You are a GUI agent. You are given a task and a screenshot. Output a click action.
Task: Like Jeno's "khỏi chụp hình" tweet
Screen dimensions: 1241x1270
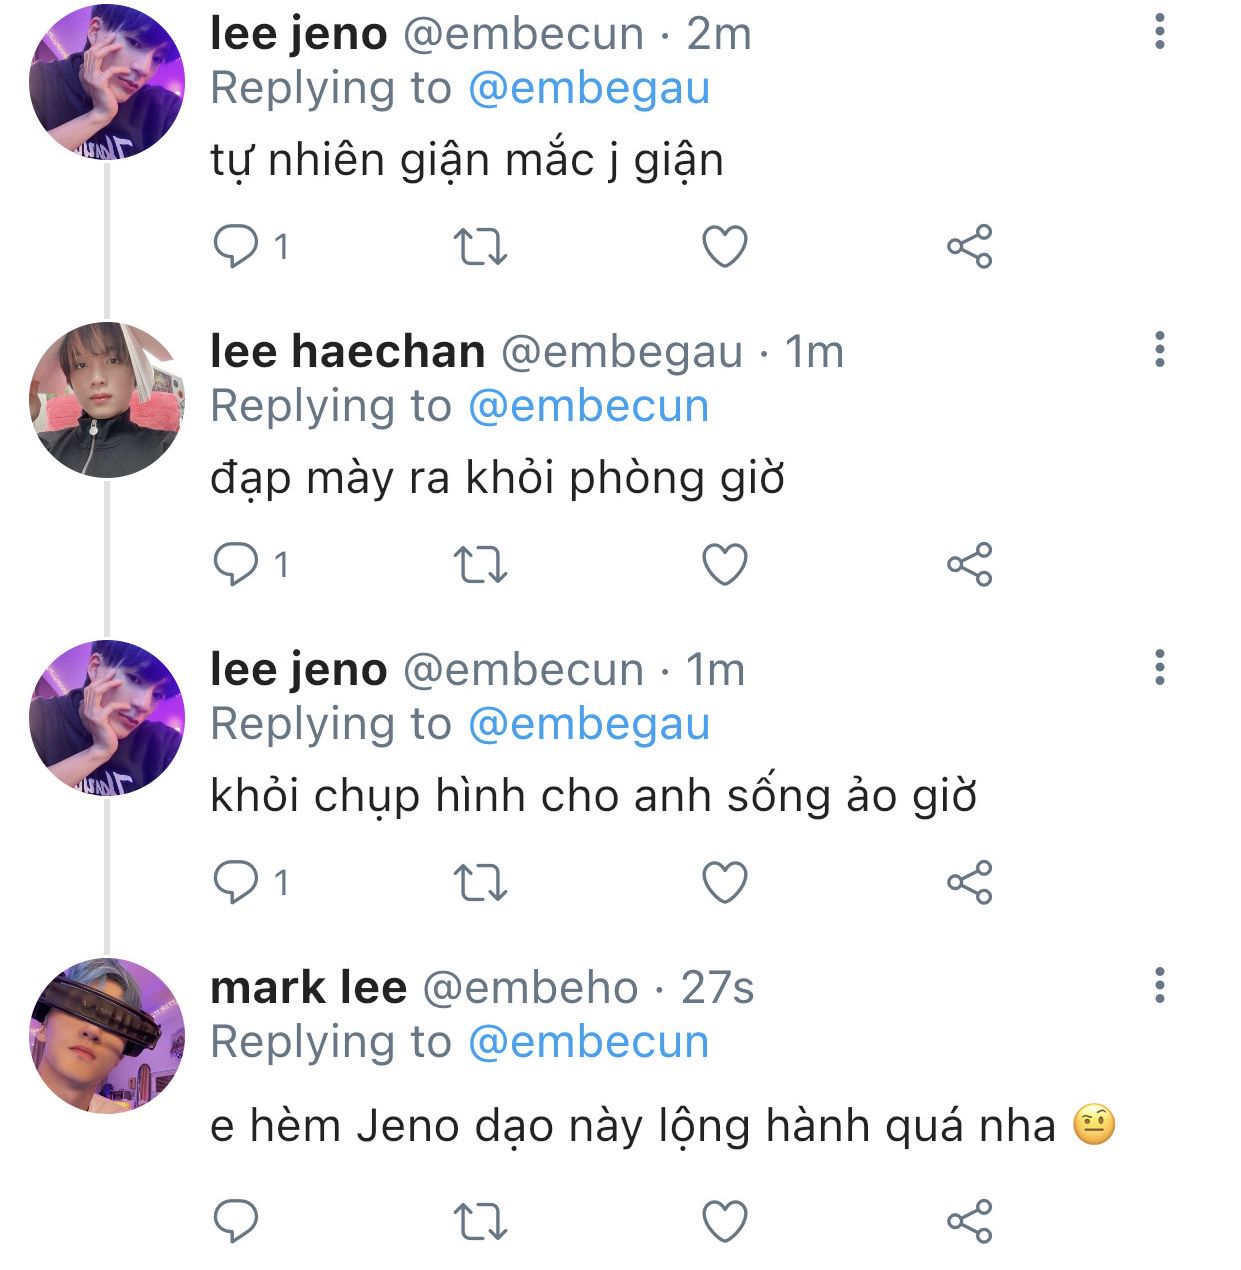[x=725, y=883]
